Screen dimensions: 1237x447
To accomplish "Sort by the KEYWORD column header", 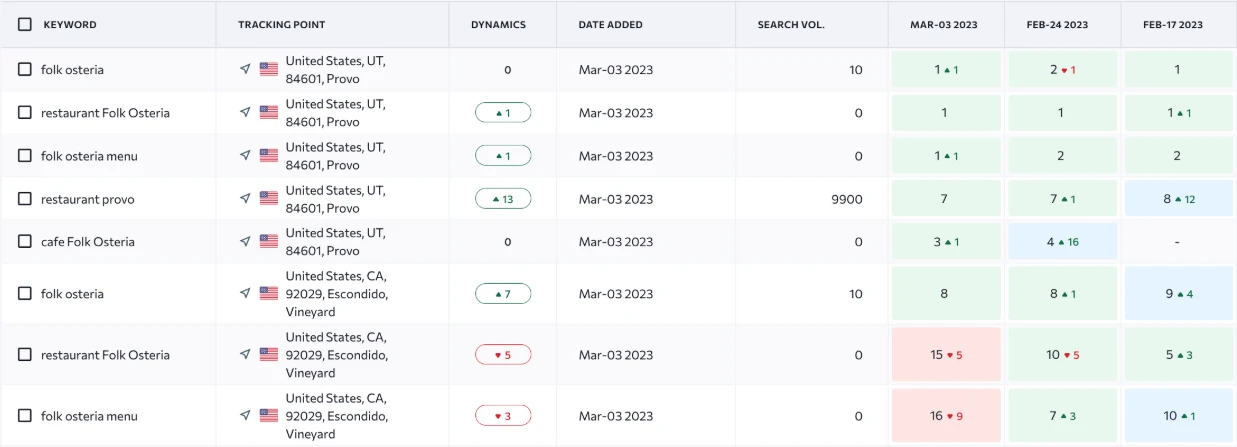I will 70,25.
